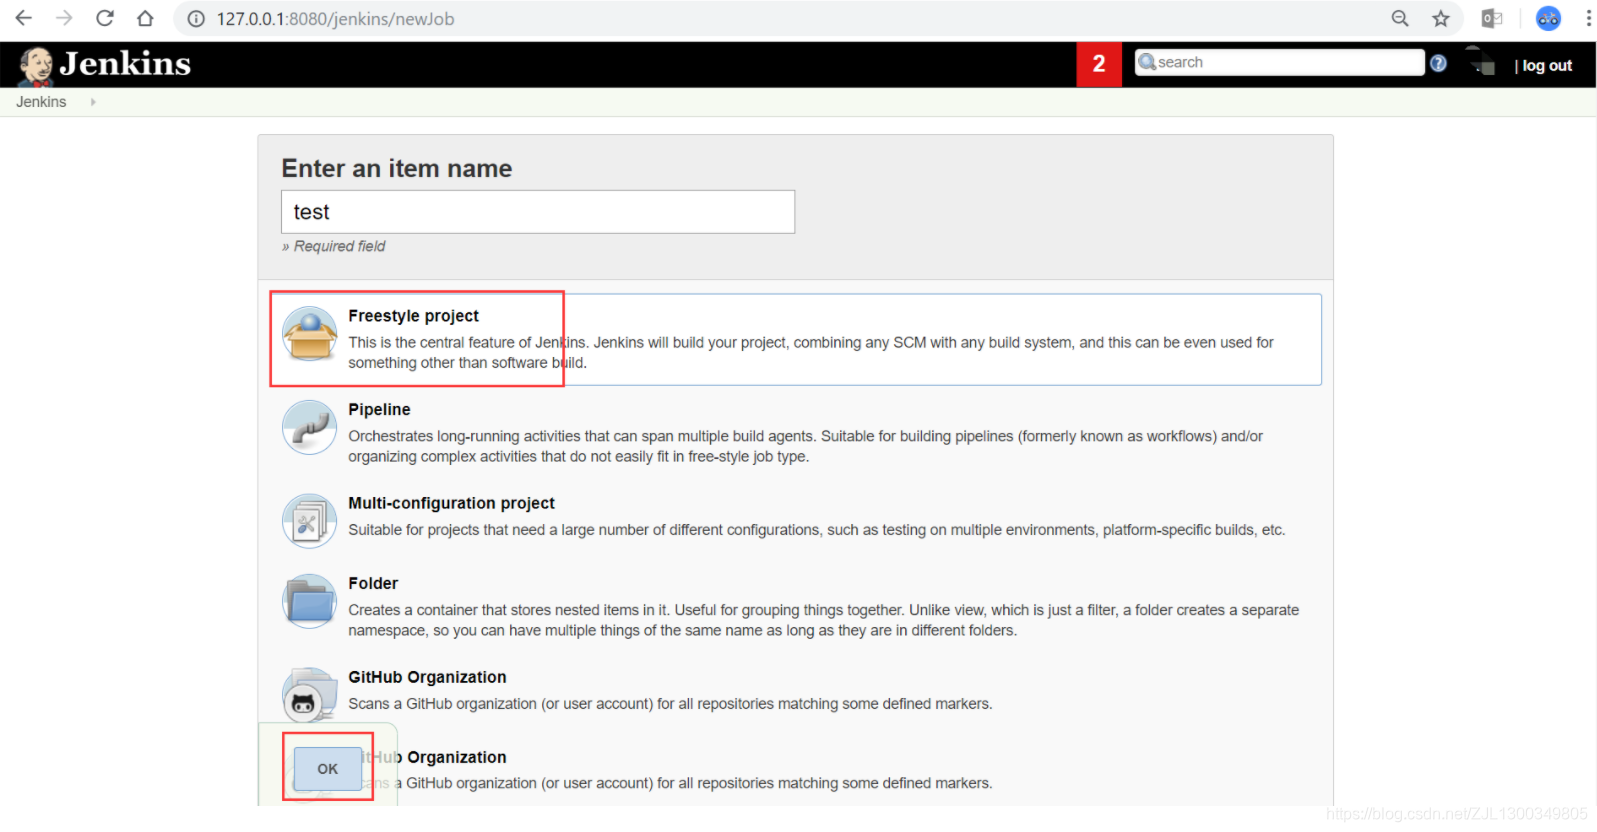This screenshot has width=1597, height=832.
Task: Bookmark this page with the star icon
Action: tap(1441, 18)
